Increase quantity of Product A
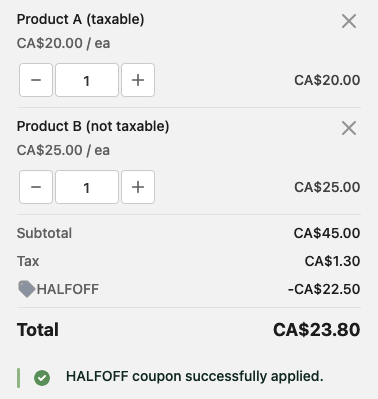The width and height of the screenshot is (378, 399). 138,80
